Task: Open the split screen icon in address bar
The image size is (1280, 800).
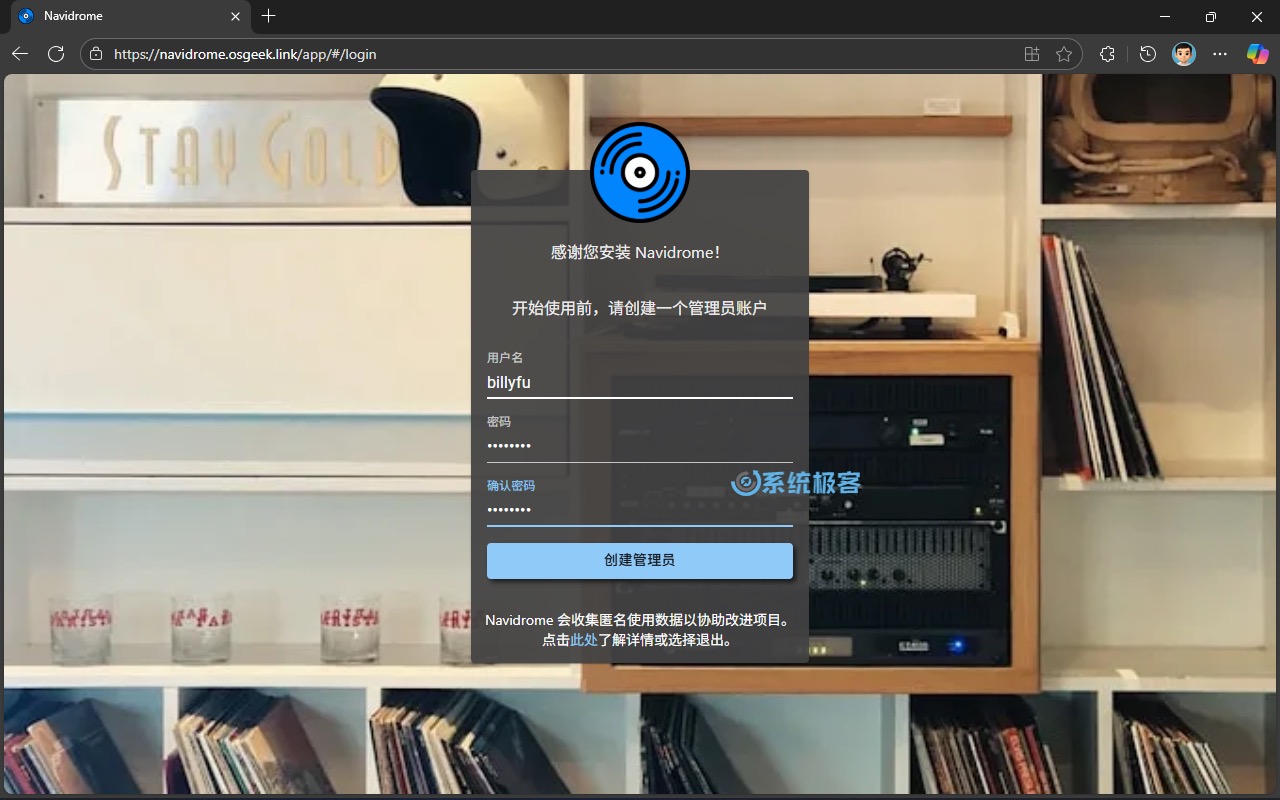Action: click(x=1031, y=54)
